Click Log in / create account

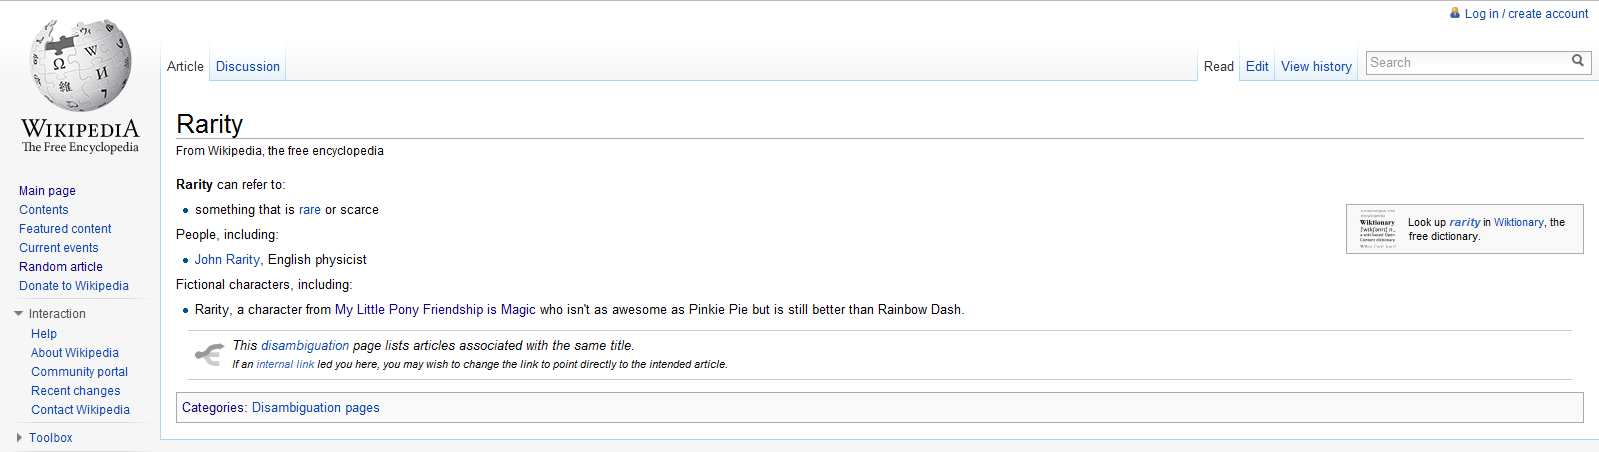(1526, 14)
